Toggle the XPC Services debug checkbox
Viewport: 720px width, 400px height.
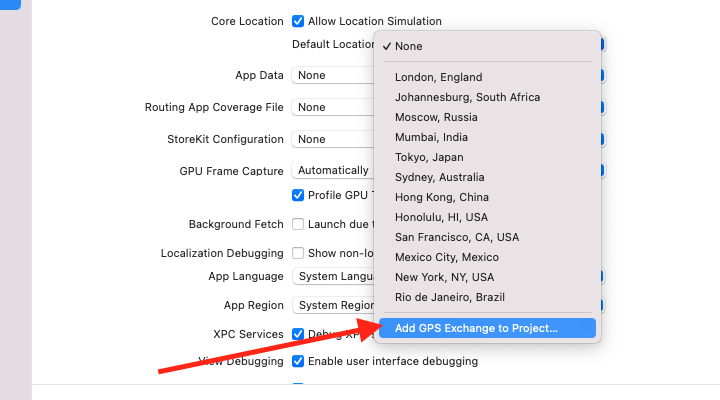298,334
